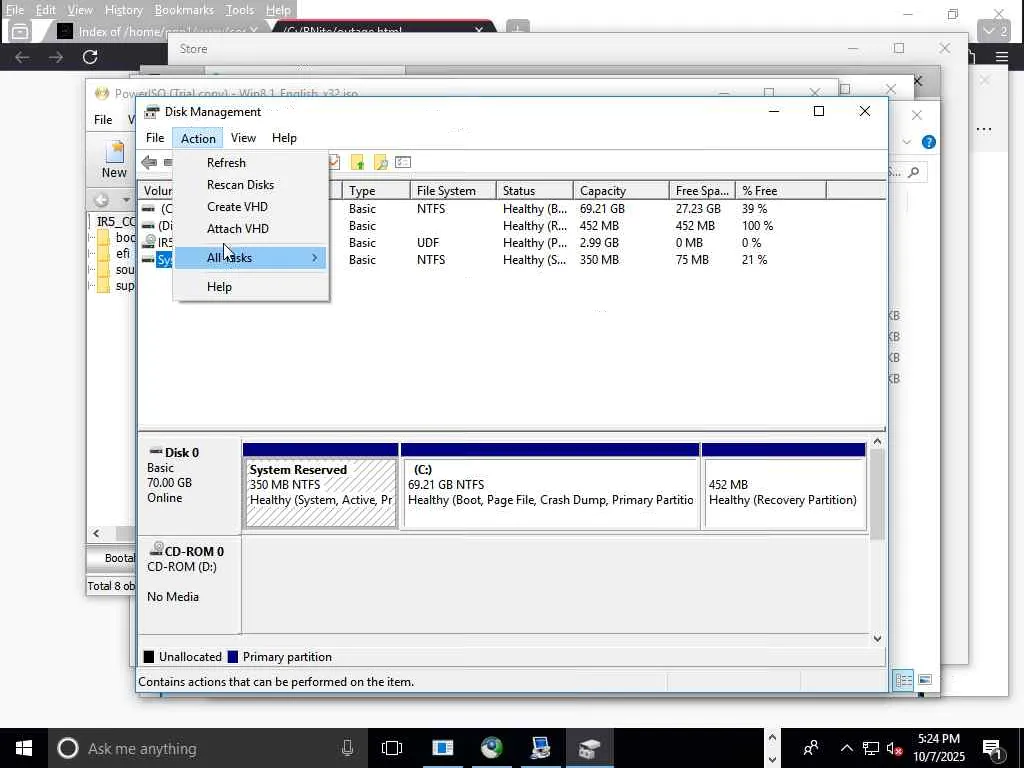Click the Ask me anything search box
This screenshot has height=768, width=1024.
pos(206,748)
